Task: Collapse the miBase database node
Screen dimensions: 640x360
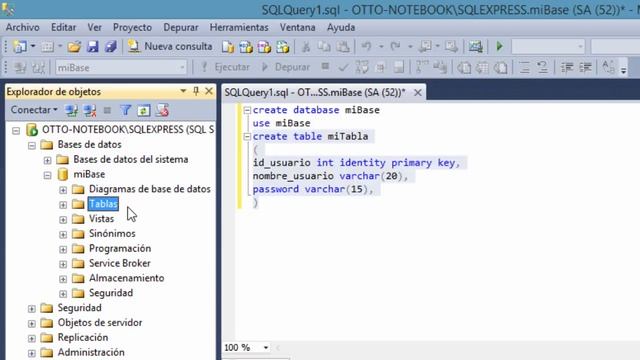Action: (47, 175)
